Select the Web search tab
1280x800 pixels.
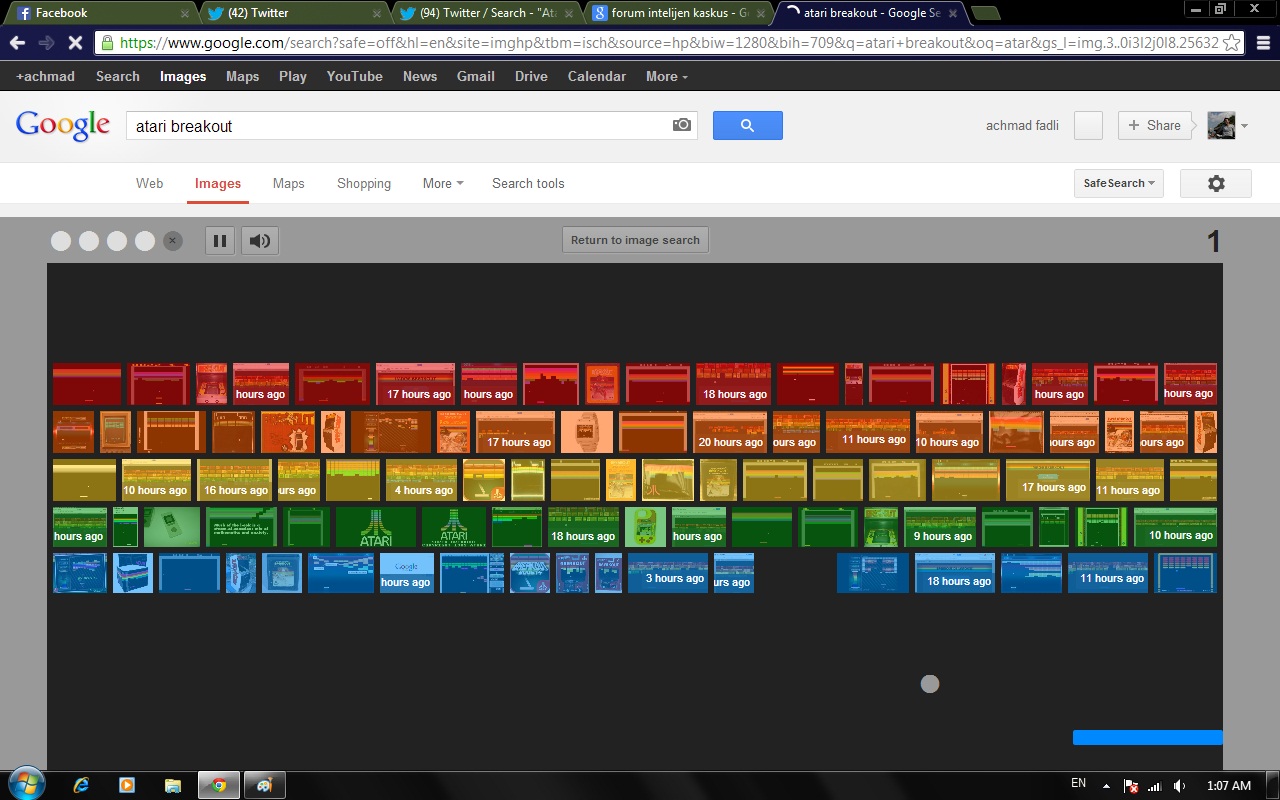coord(149,183)
